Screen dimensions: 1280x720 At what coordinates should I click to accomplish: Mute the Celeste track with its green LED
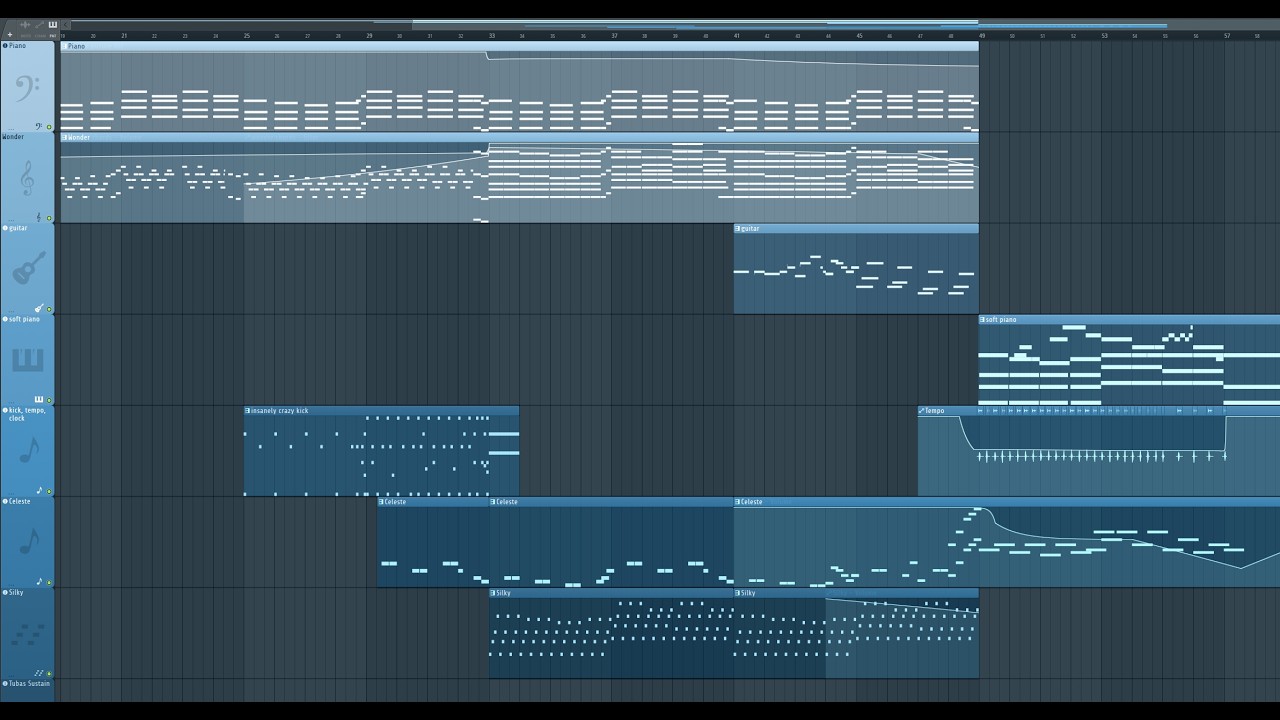click(49, 582)
